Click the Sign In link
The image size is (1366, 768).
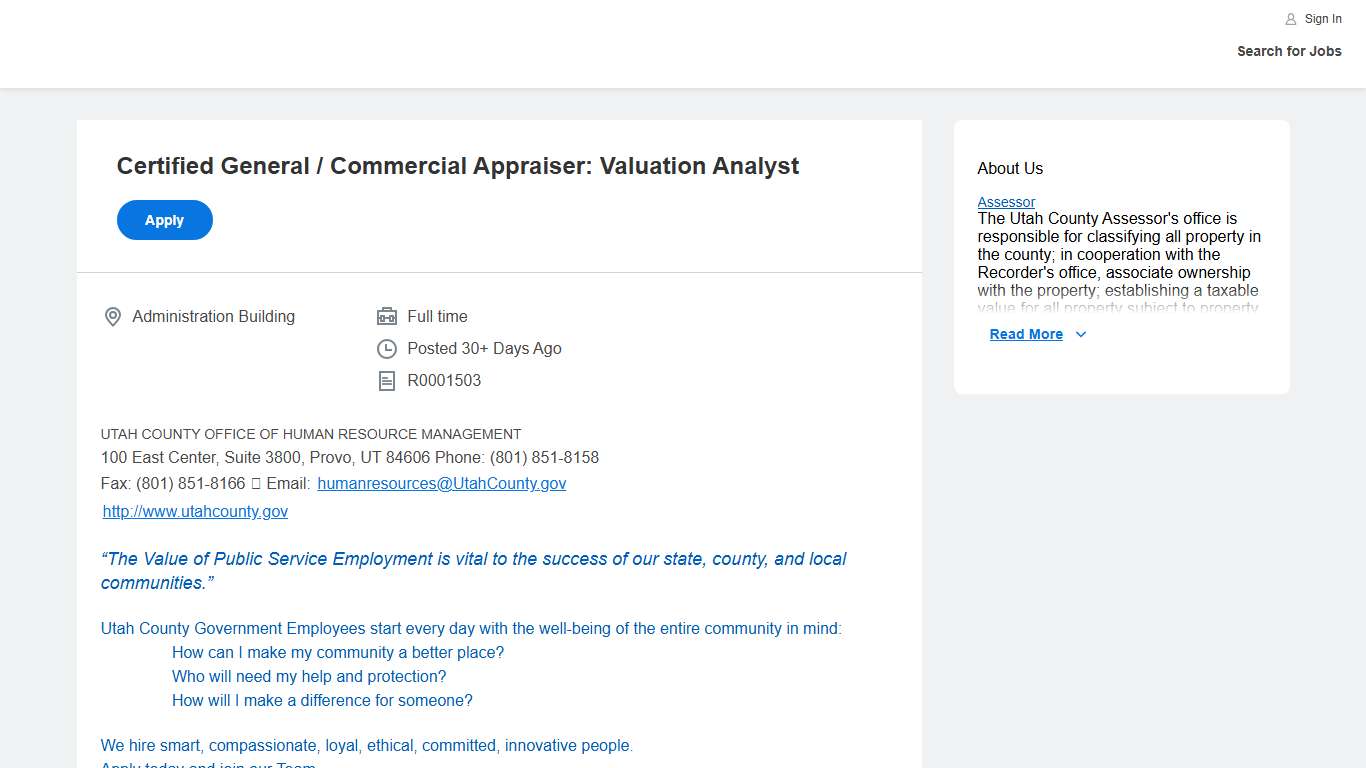click(1323, 19)
